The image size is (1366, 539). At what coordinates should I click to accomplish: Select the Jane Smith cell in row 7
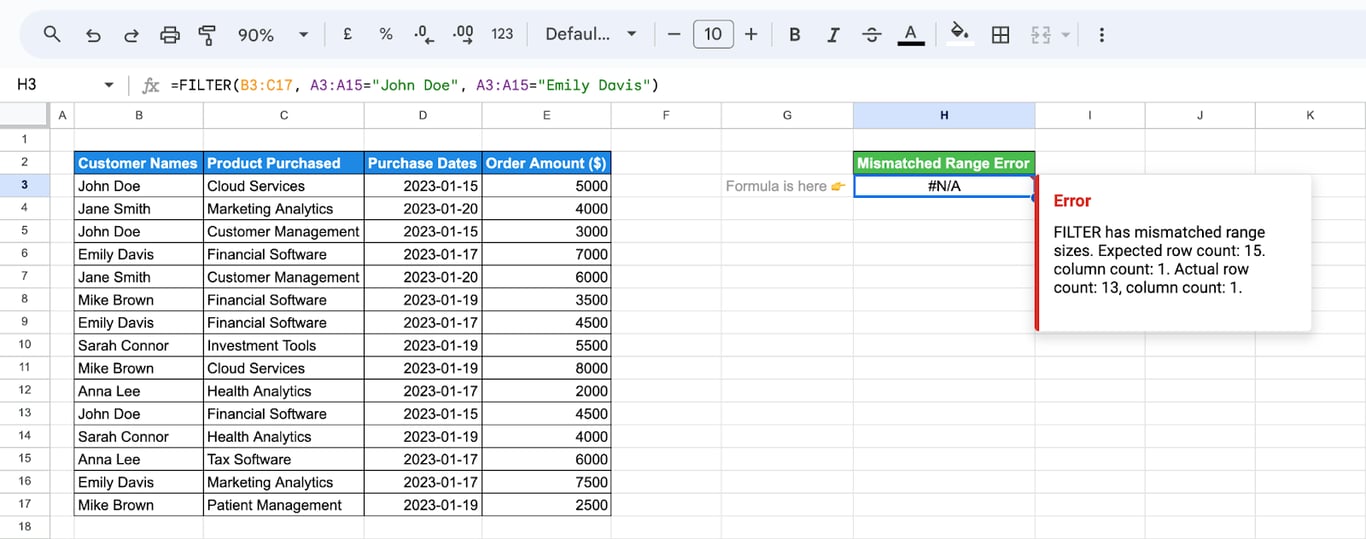139,277
